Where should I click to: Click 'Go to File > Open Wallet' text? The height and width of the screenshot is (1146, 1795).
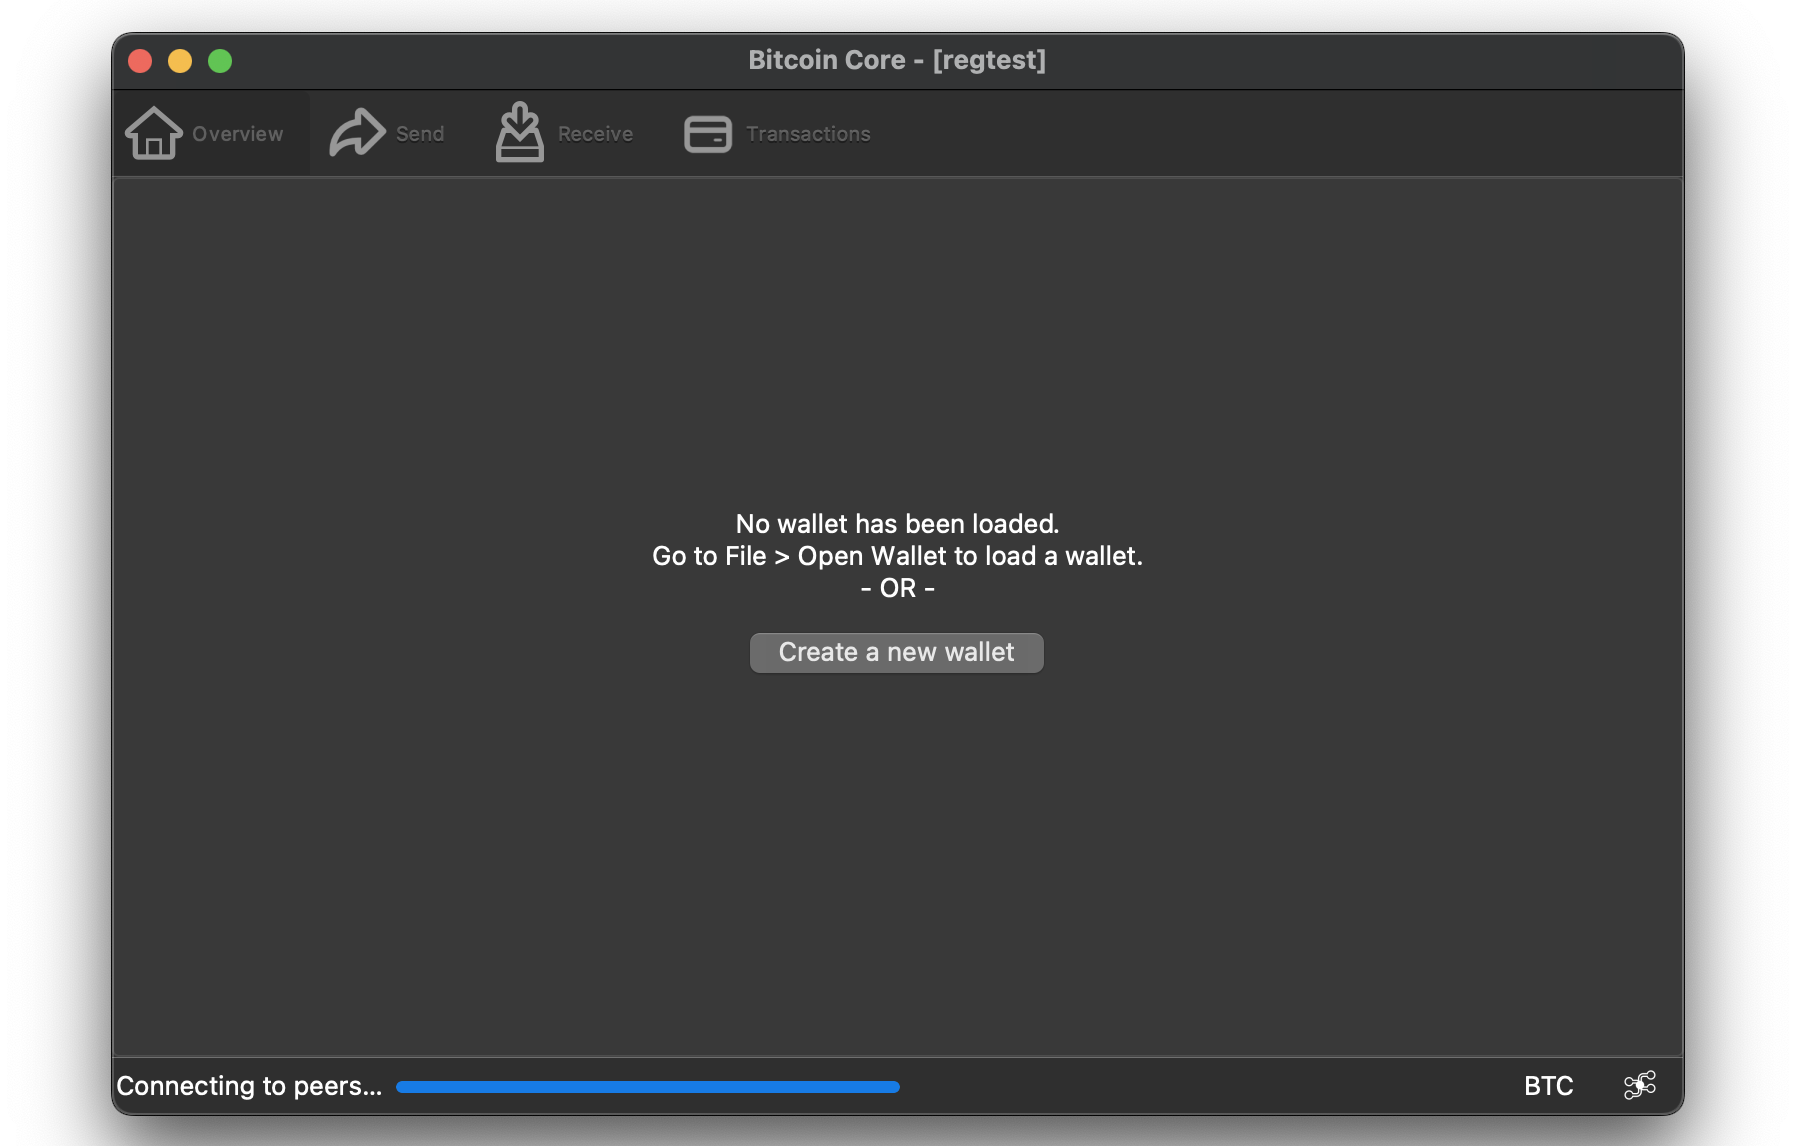[x=799, y=556]
